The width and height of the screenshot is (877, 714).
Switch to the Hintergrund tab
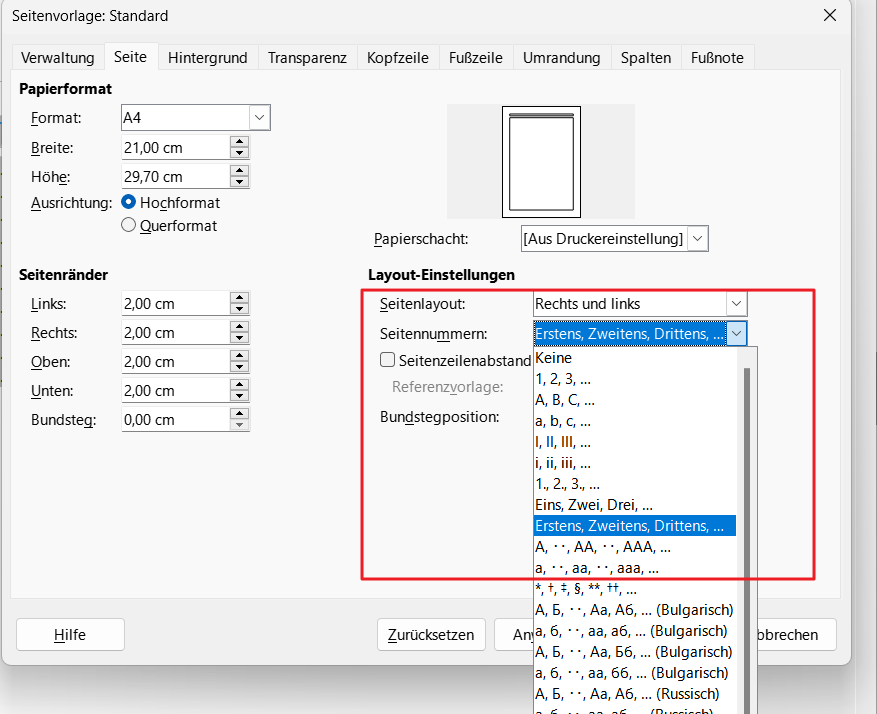click(207, 58)
